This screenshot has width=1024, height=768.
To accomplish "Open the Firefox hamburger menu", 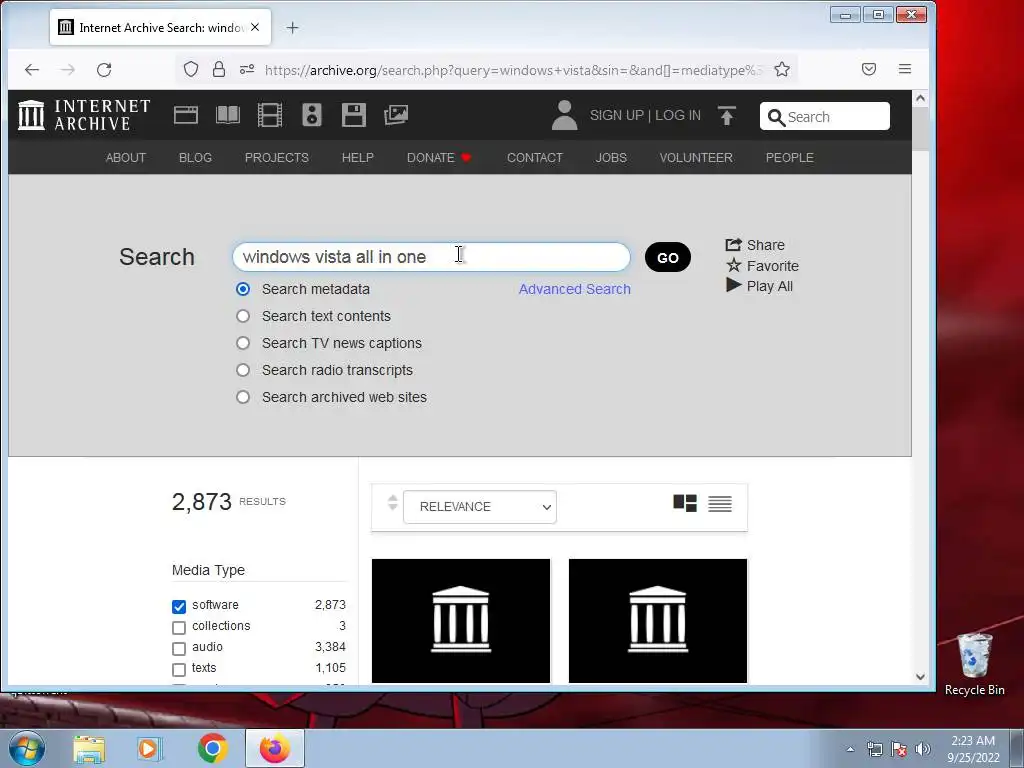I will 904,69.
